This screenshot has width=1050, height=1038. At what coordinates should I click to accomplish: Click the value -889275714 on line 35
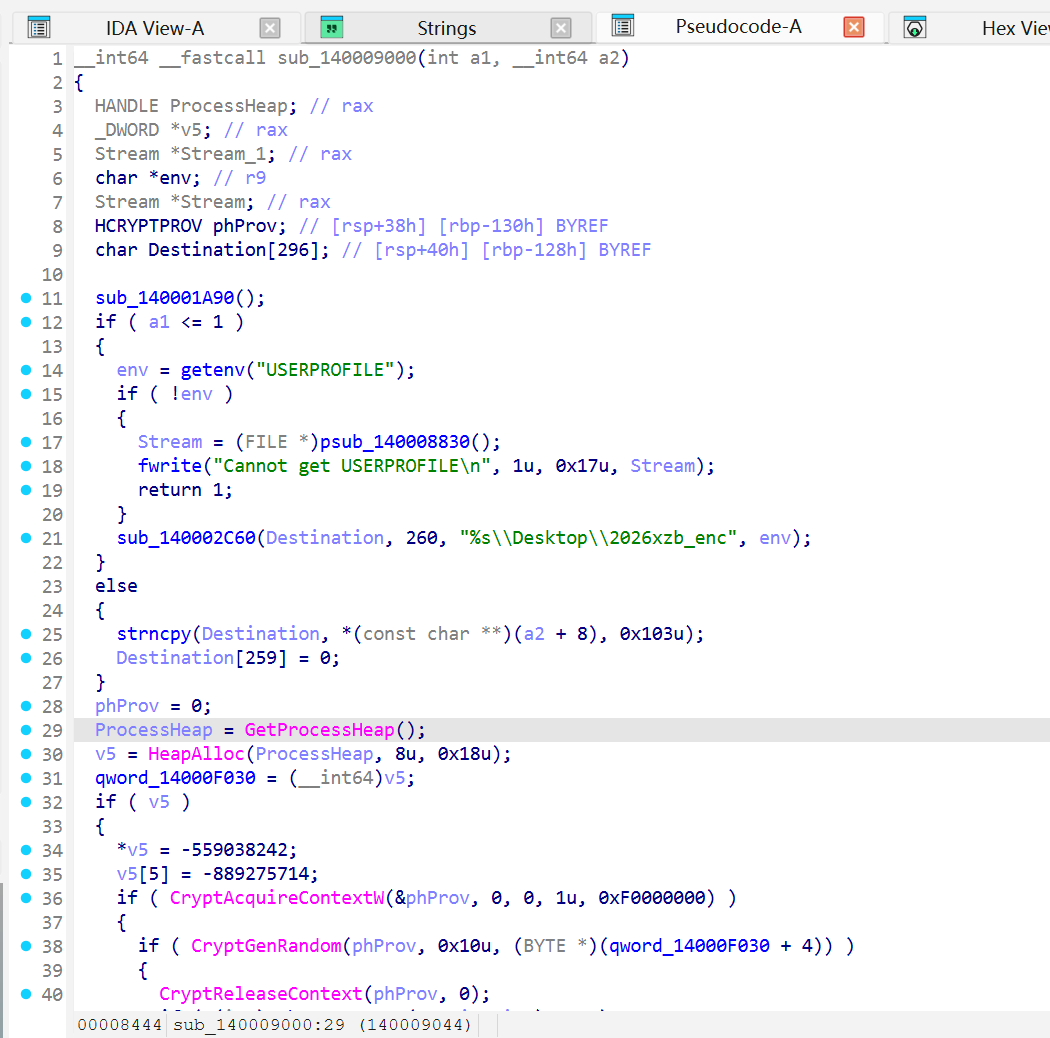tap(256, 874)
